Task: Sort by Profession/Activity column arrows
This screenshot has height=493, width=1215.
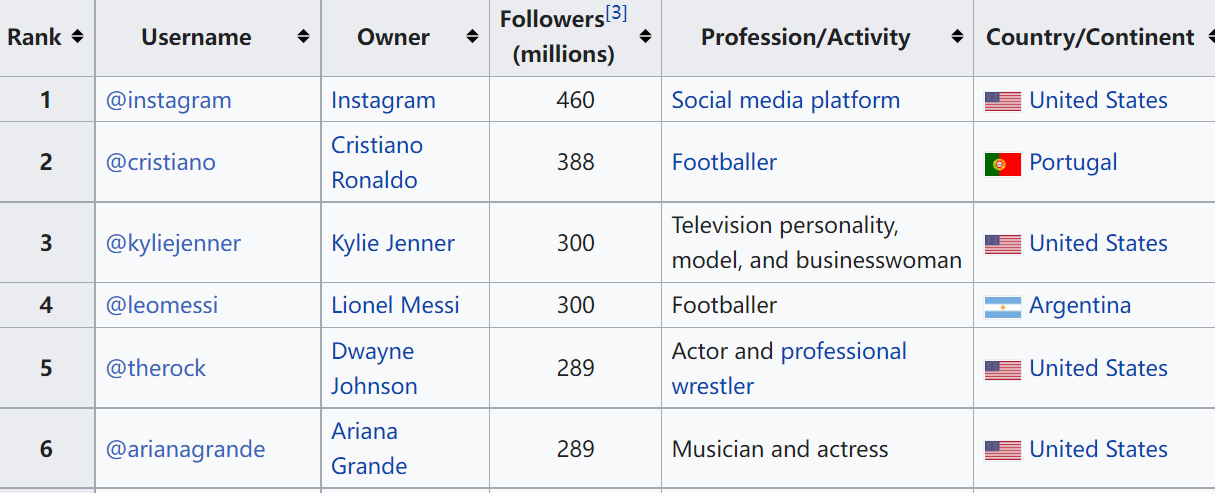Action: click(x=957, y=37)
